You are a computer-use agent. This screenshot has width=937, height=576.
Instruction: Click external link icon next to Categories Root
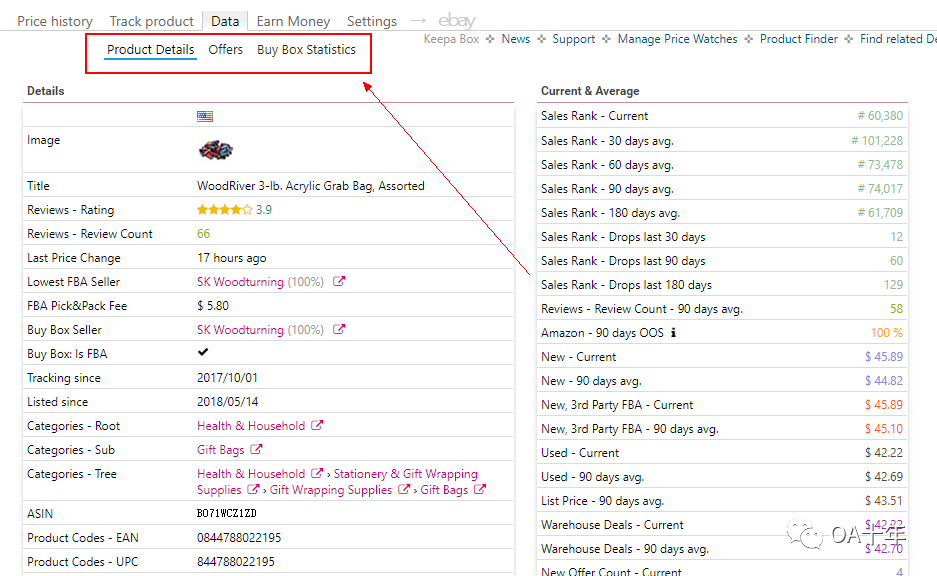pyautogui.click(x=317, y=426)
